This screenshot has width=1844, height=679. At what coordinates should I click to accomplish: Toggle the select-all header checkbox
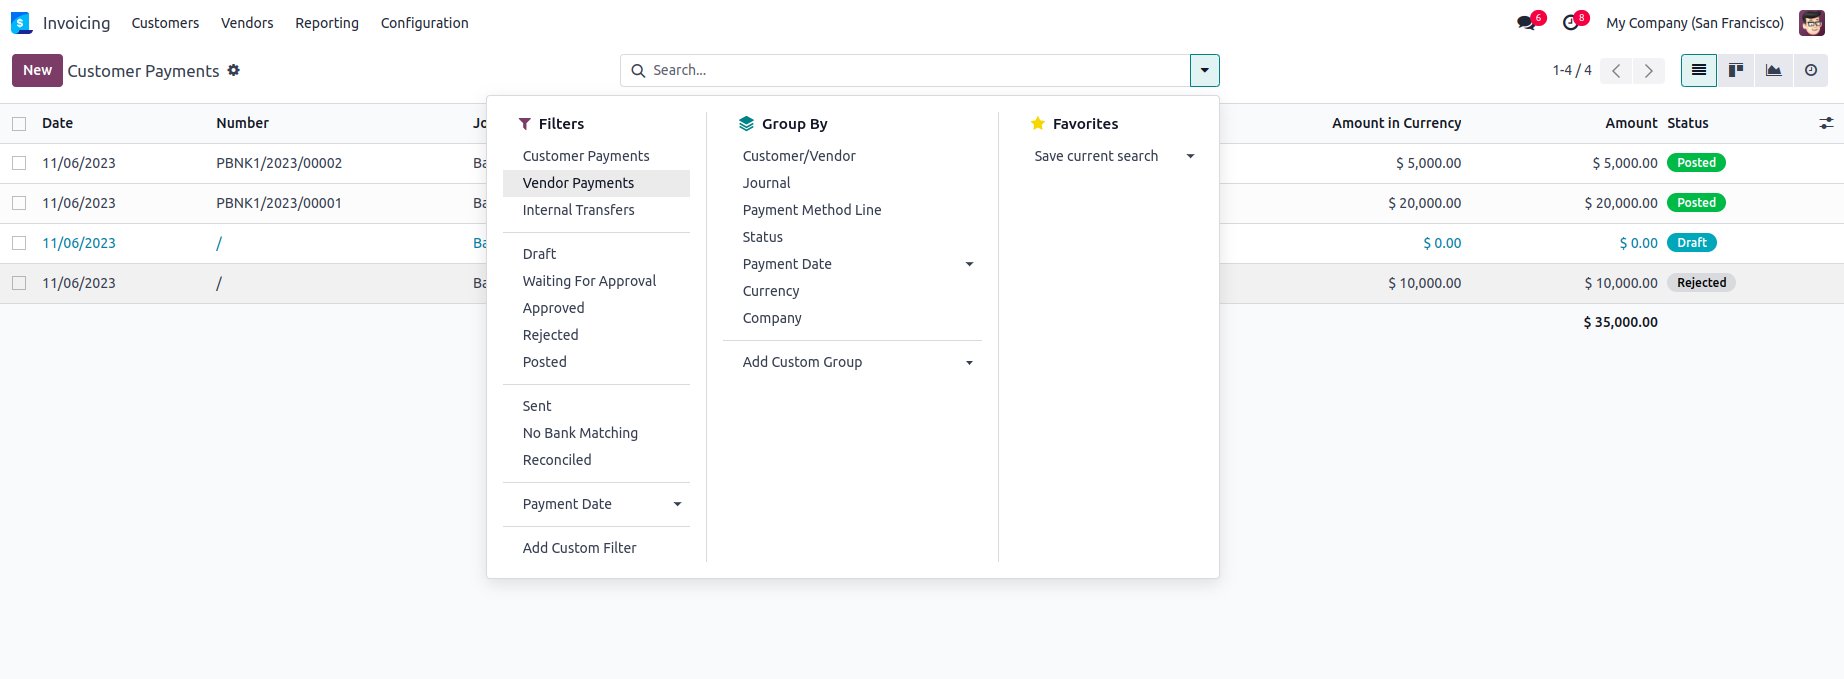pos(19,124)
